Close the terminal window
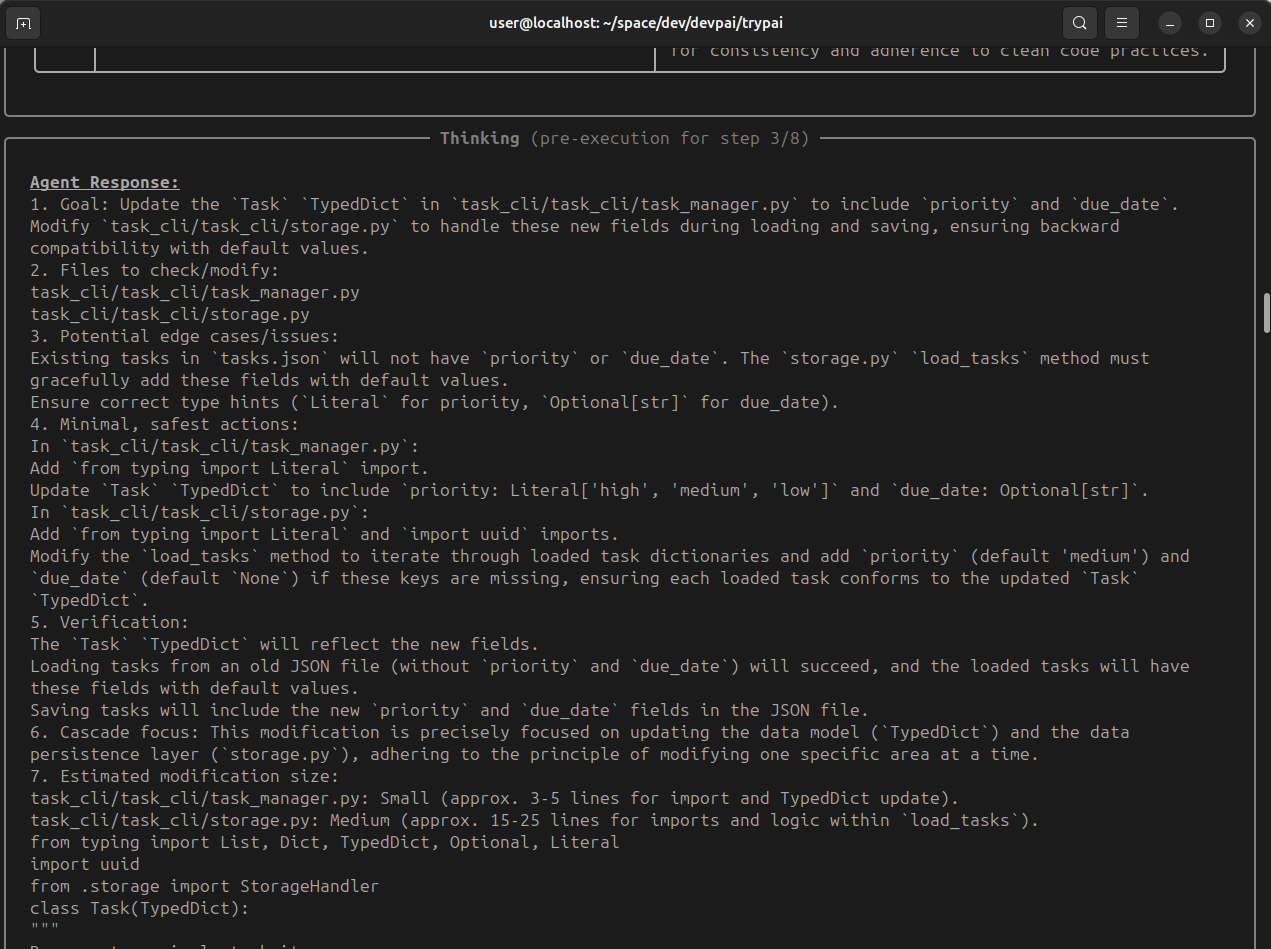1271x949 pixels. 1248,22
